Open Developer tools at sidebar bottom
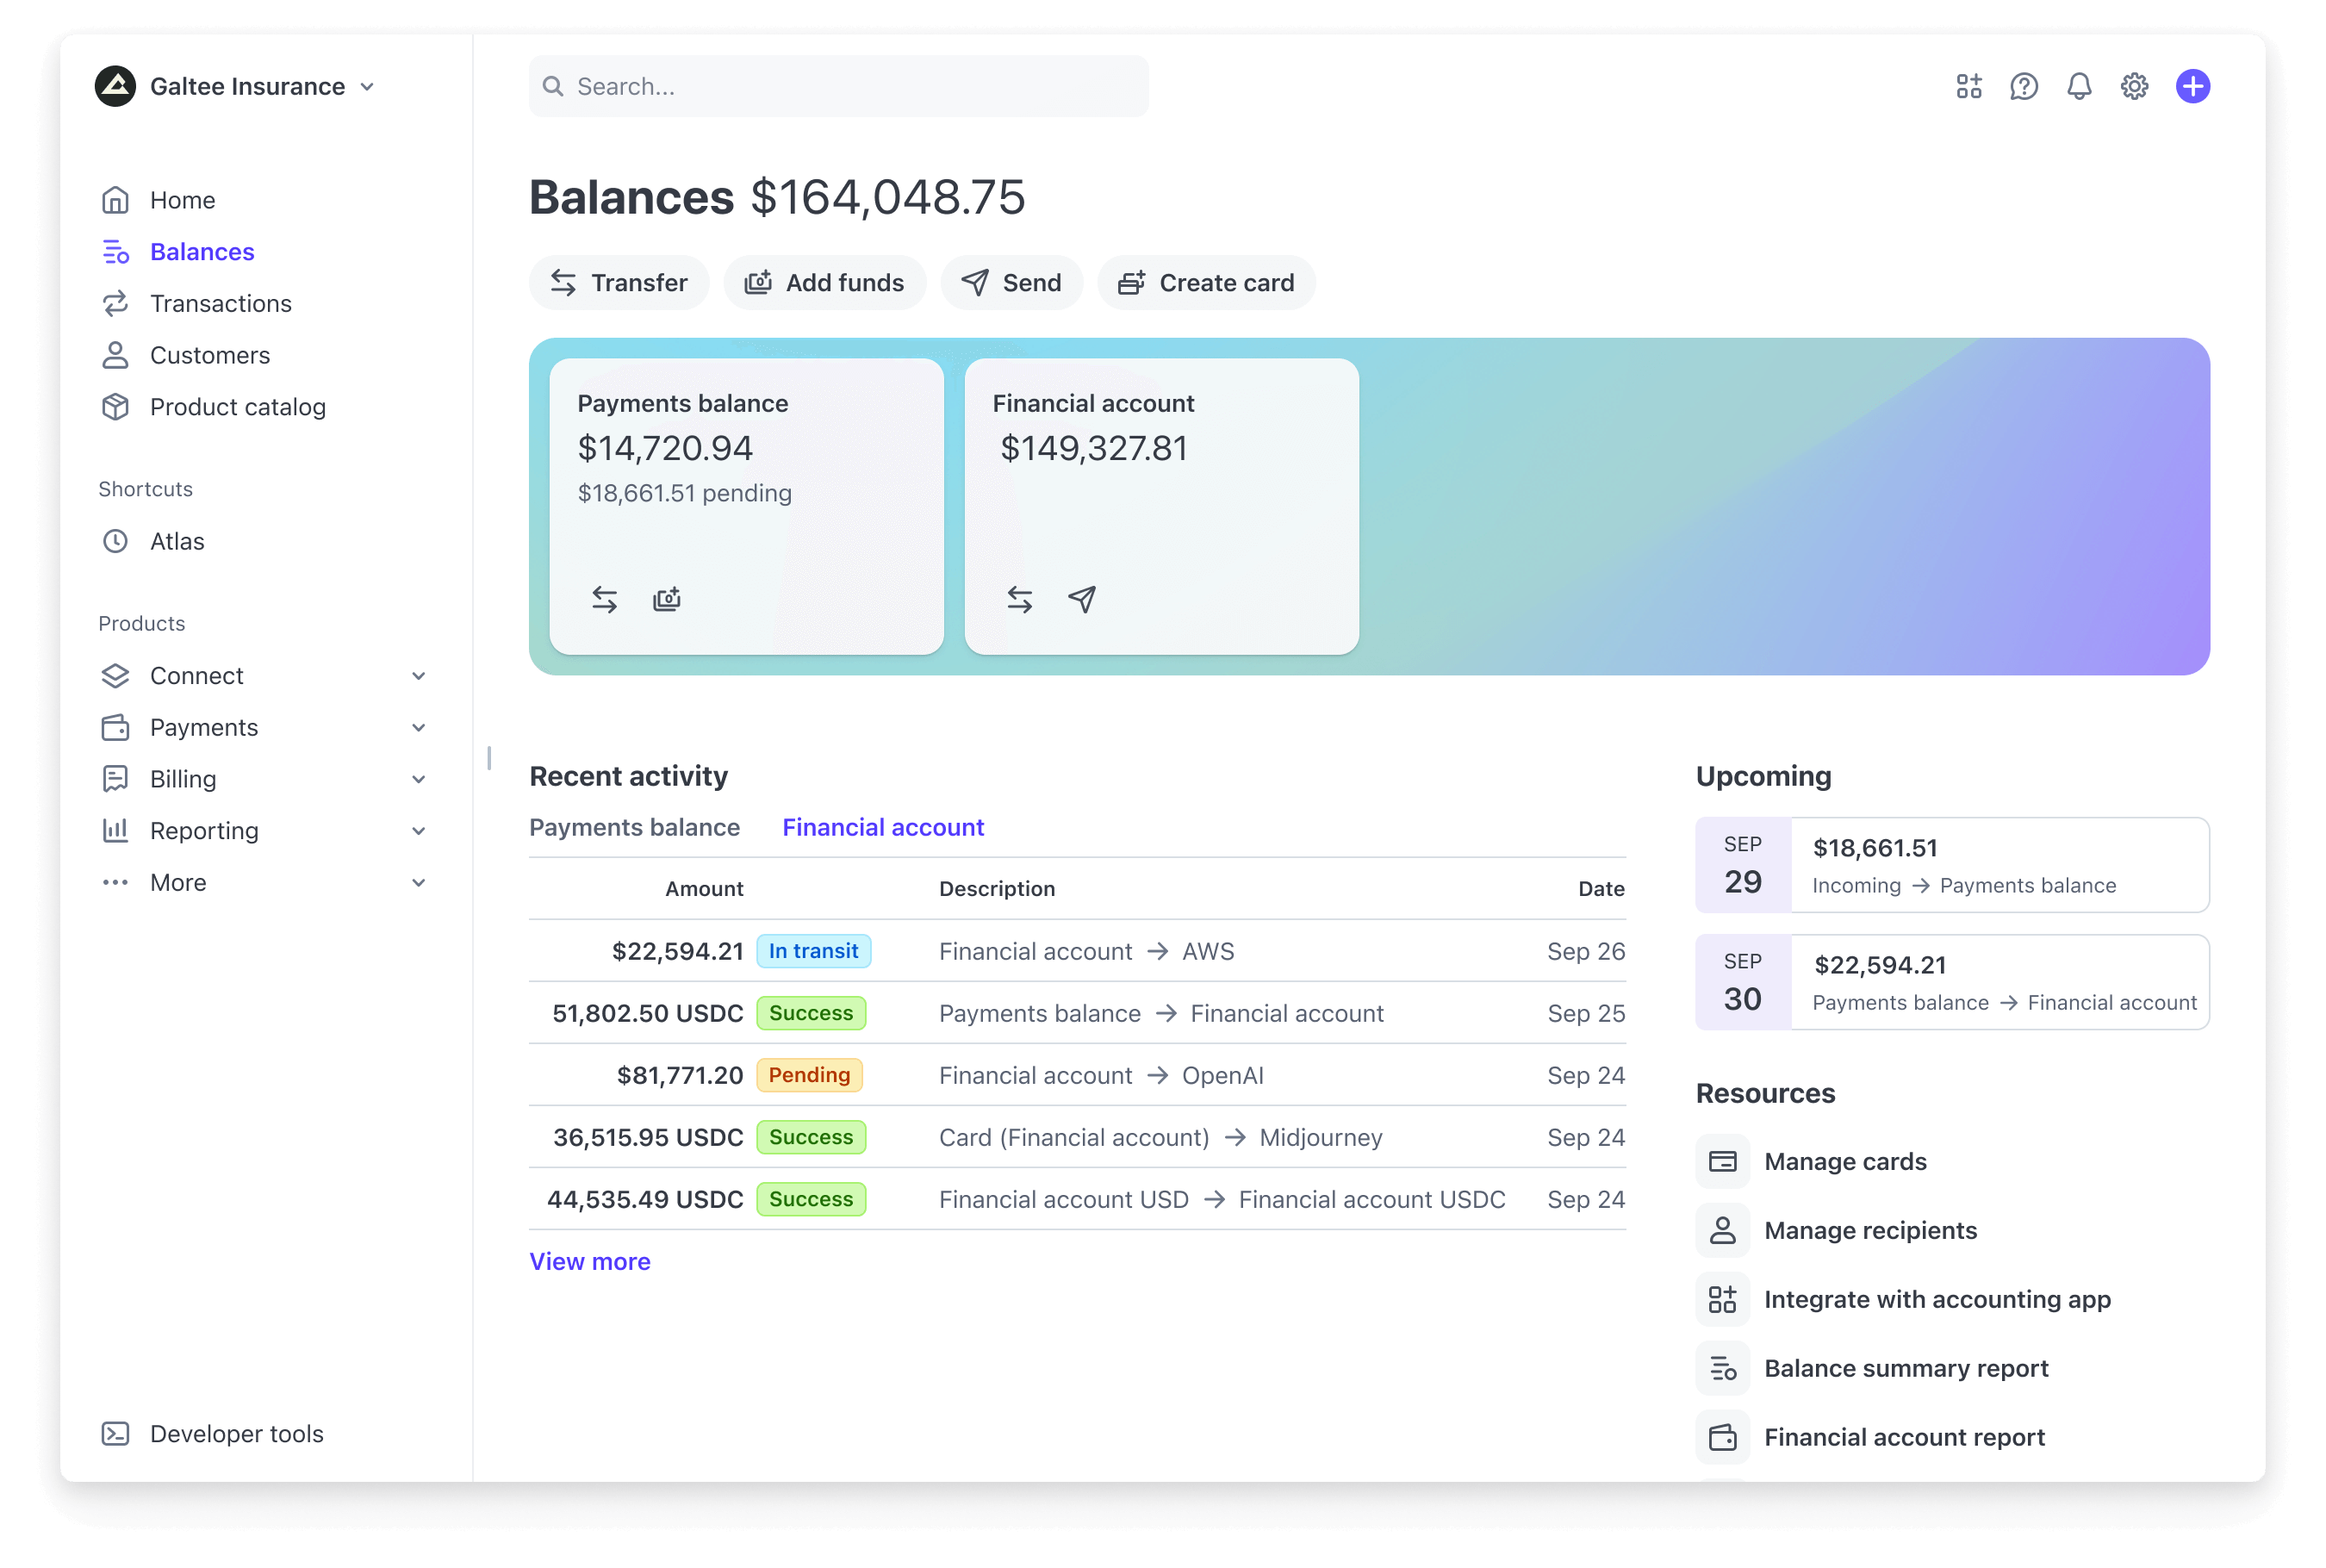The width and height of the screenshot is (2326, 1568). point(236,1433)
